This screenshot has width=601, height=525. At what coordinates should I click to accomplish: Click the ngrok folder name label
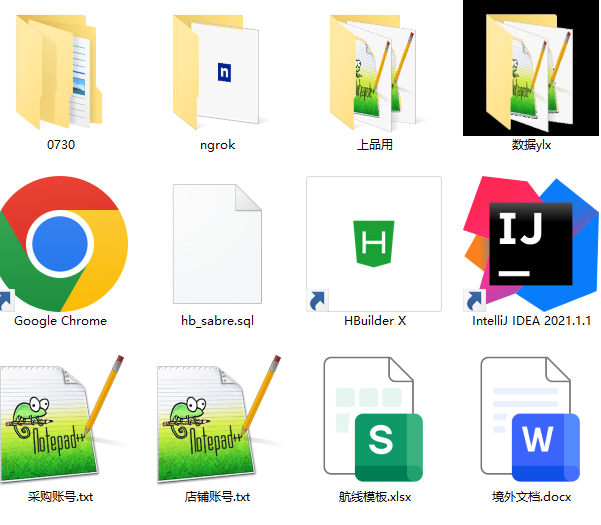coord(217,145)
